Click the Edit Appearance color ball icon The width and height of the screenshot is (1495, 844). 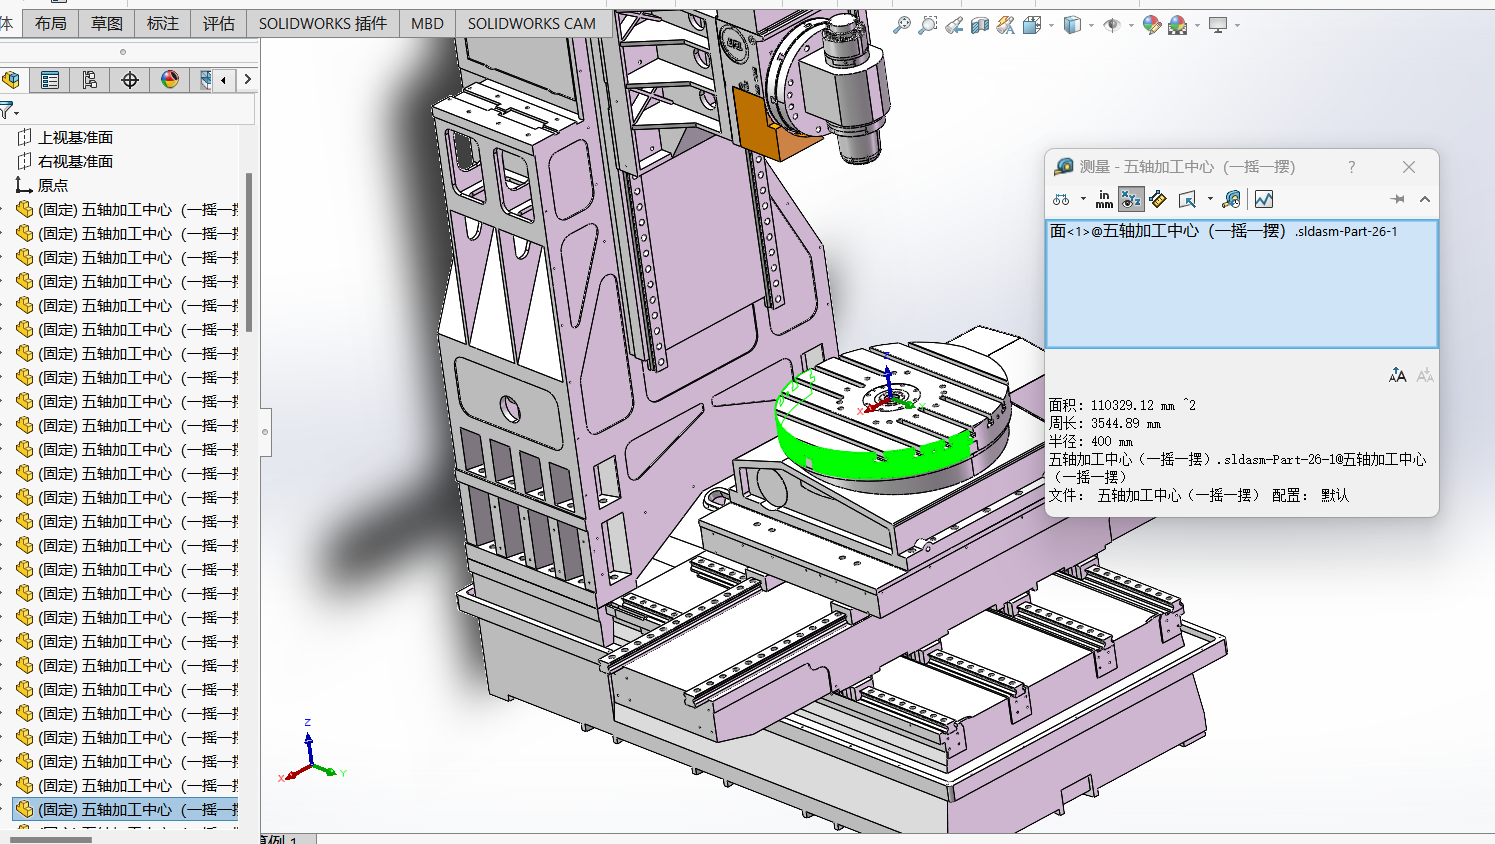pyautogui.click(x=1152, y=25)
